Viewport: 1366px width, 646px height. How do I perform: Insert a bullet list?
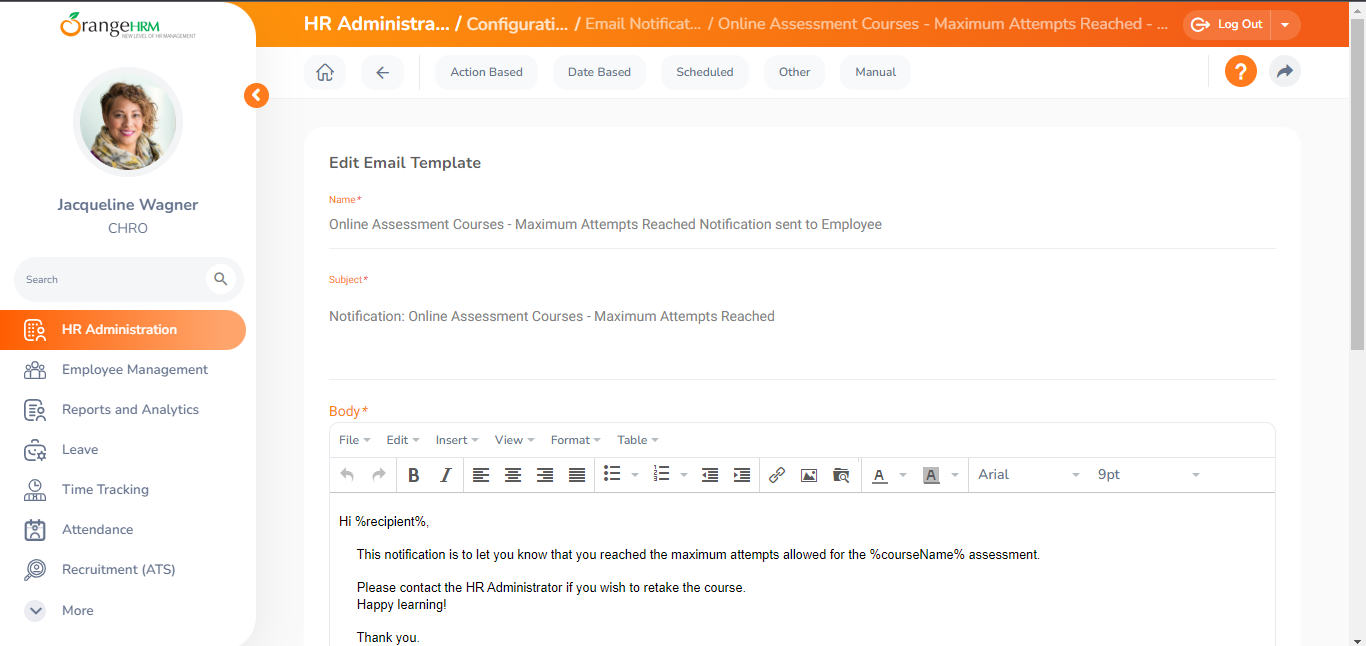(x=612, y=475)
